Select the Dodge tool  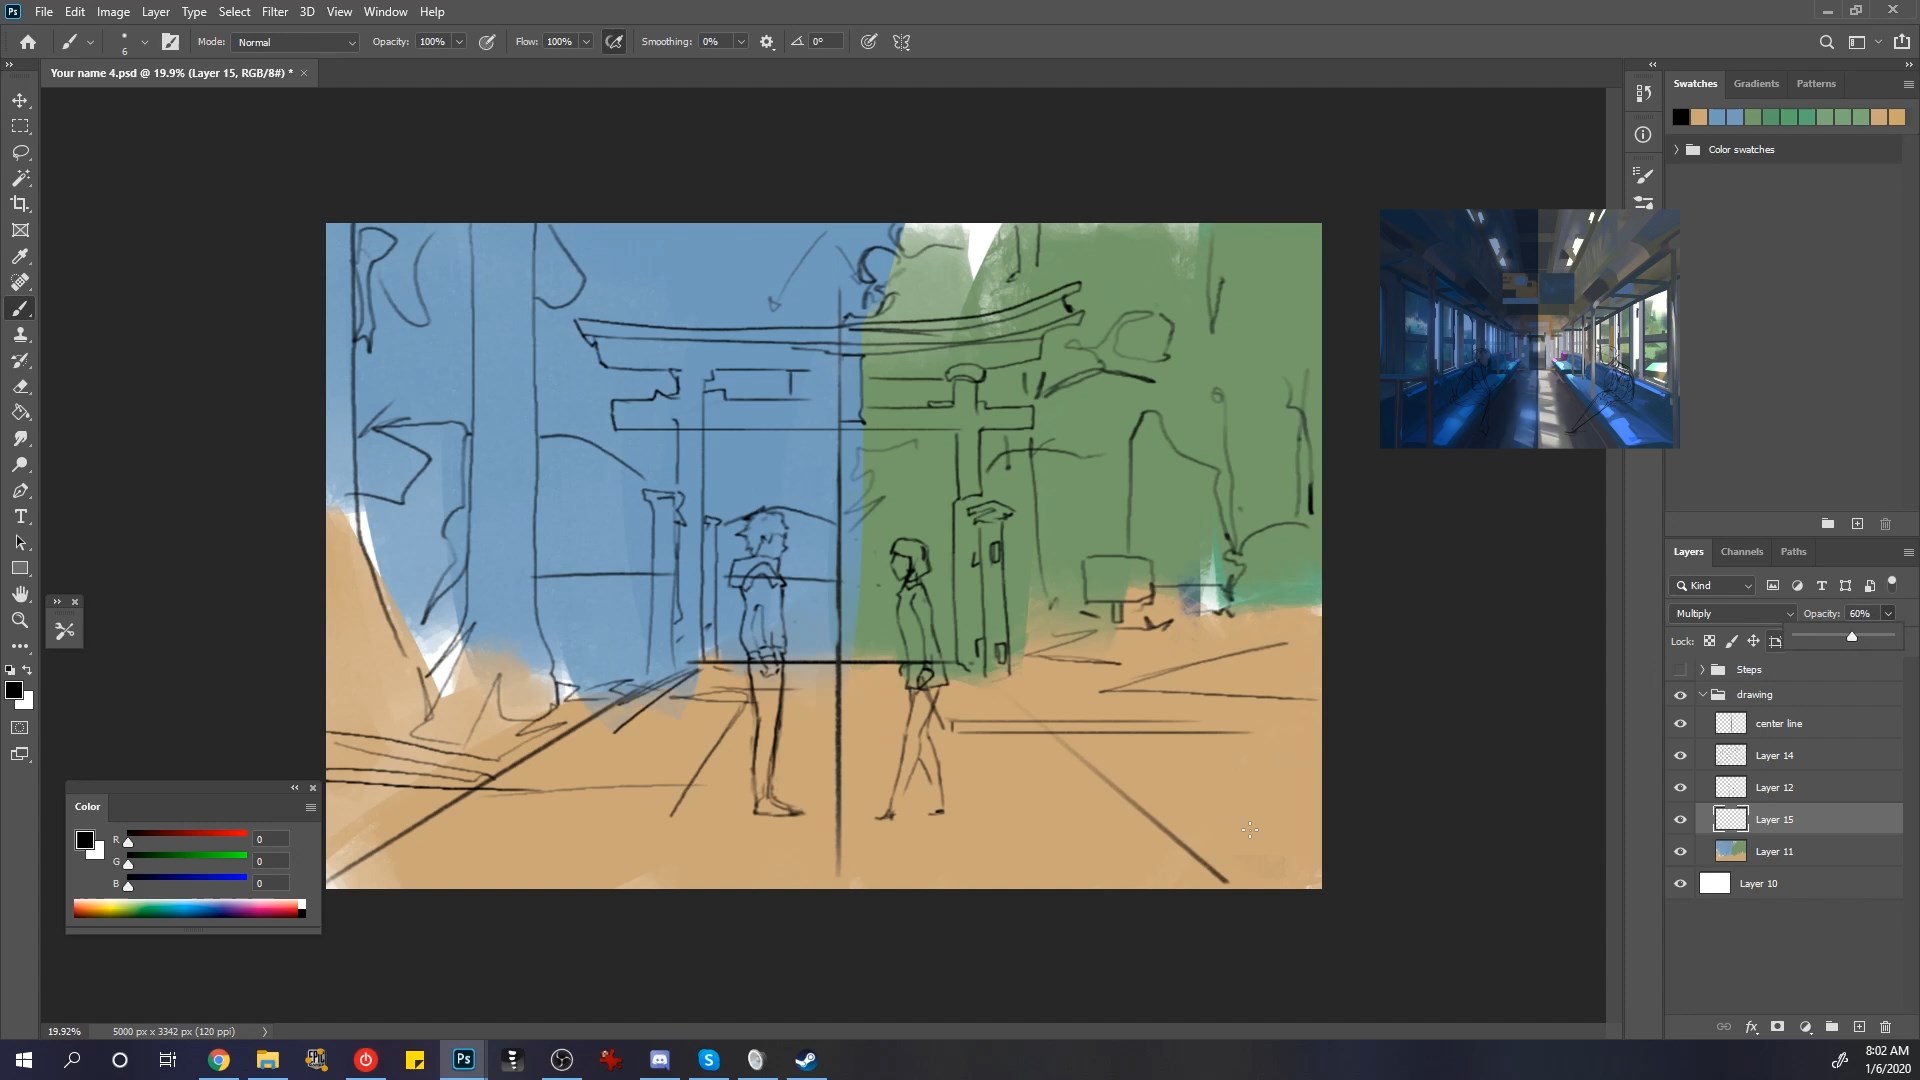click(20, 464)
